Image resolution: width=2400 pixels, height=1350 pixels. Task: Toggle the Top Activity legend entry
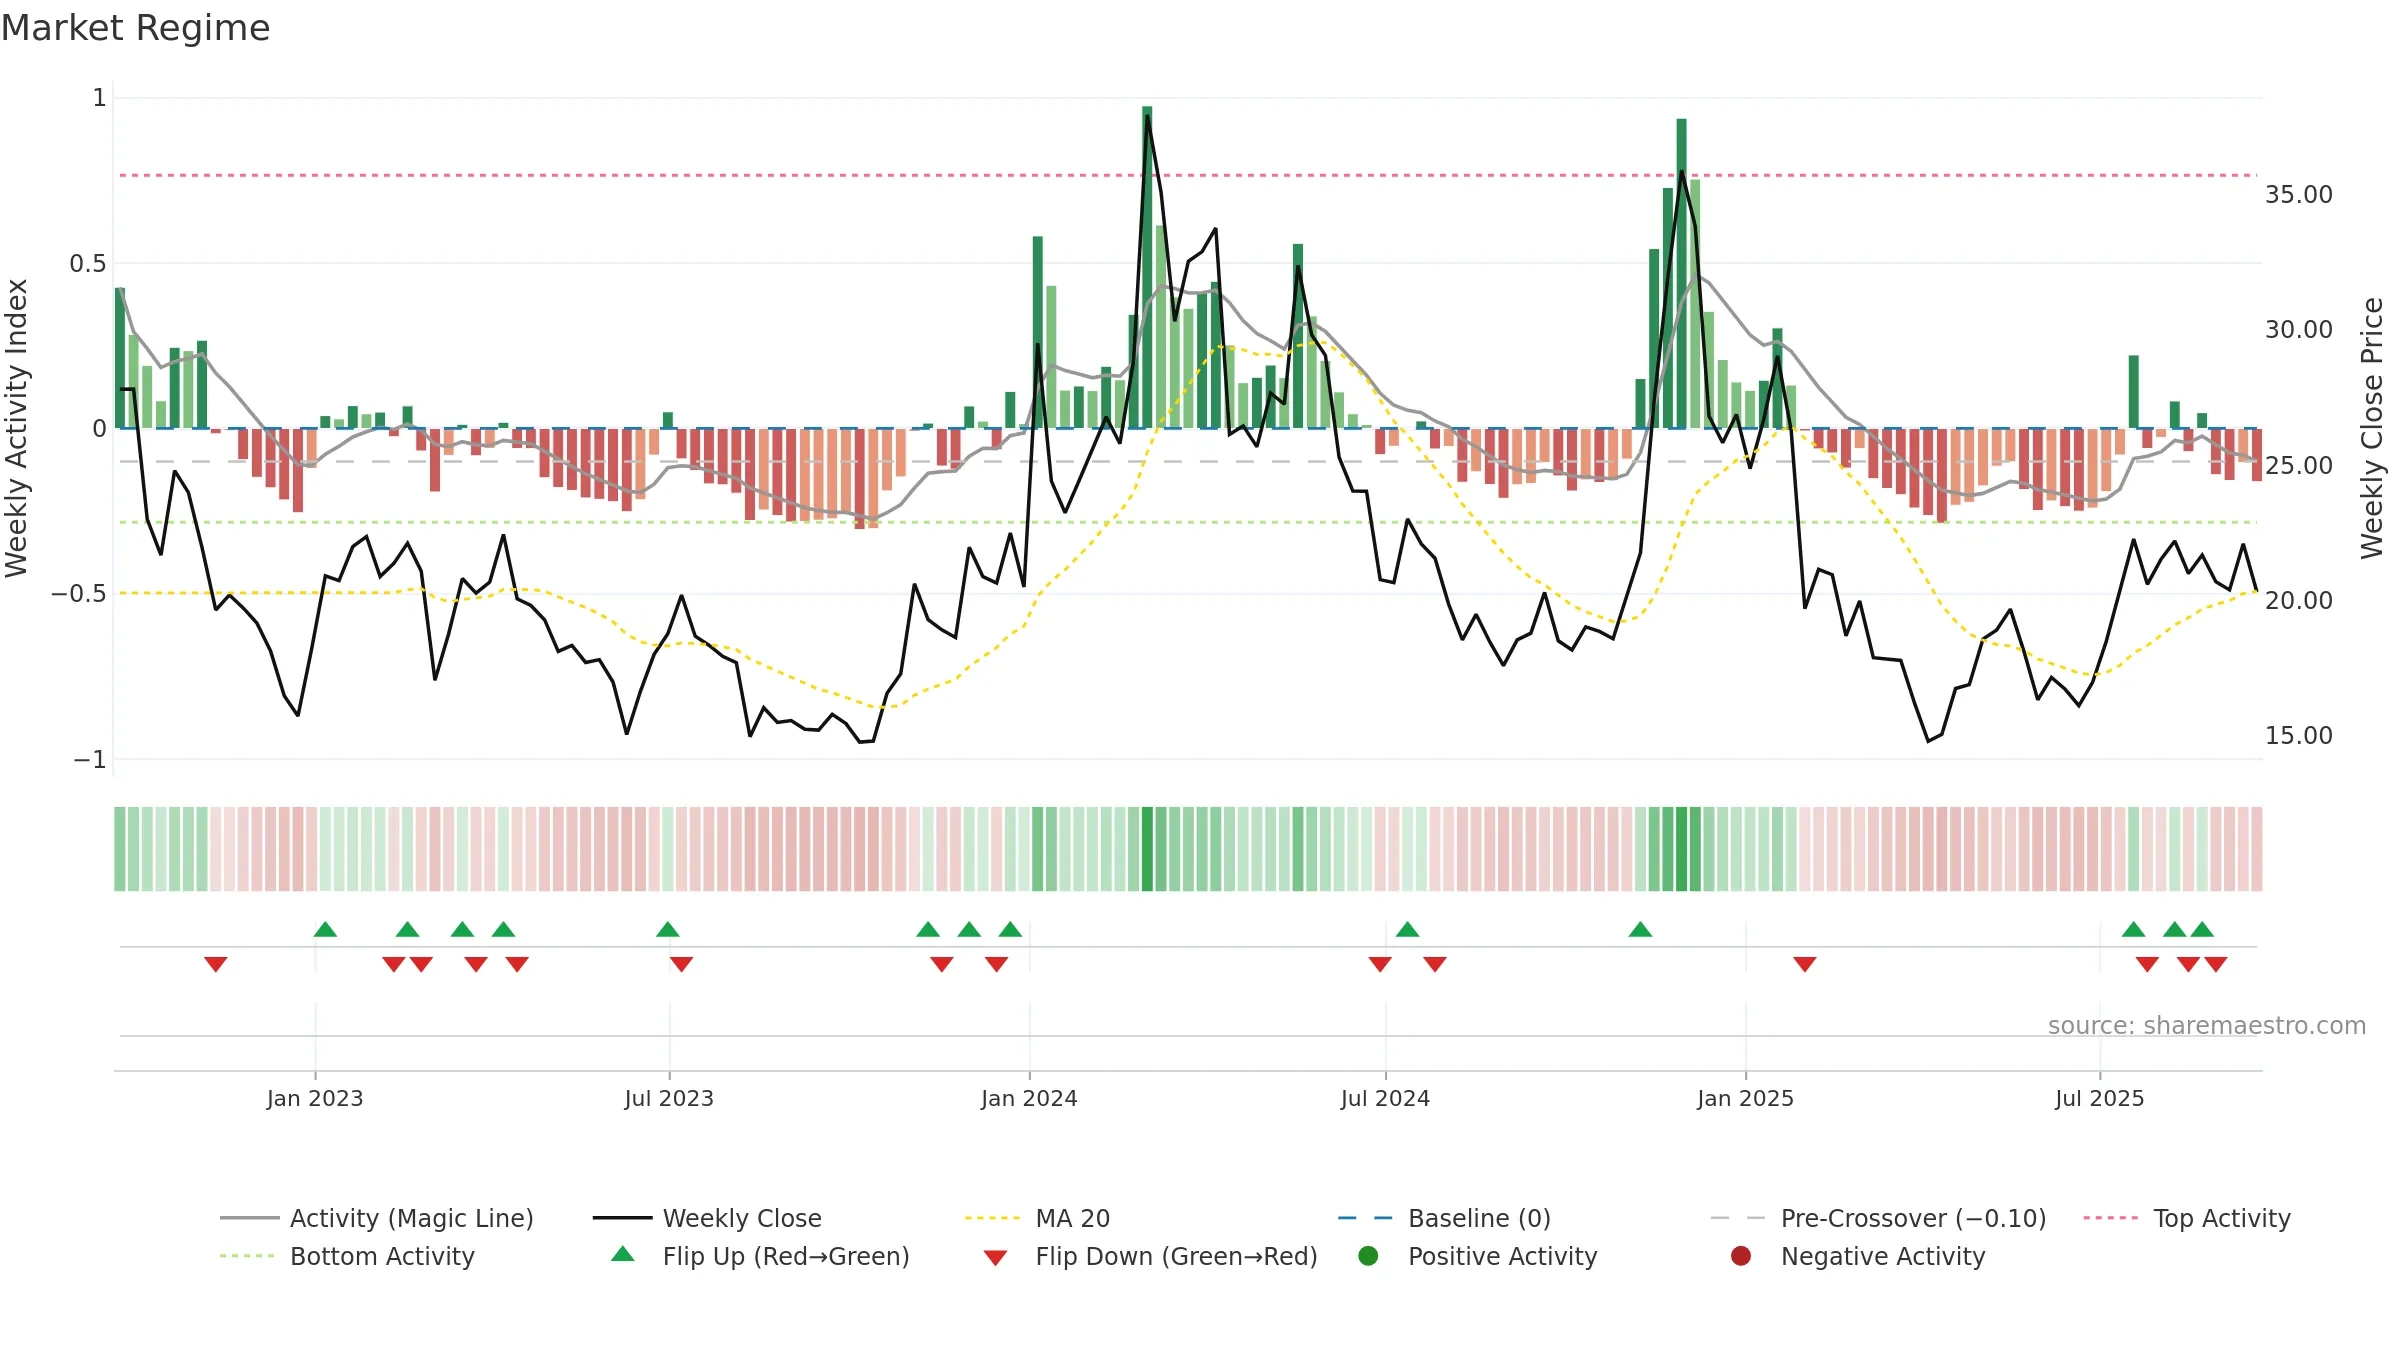tap(2187, 1218)
